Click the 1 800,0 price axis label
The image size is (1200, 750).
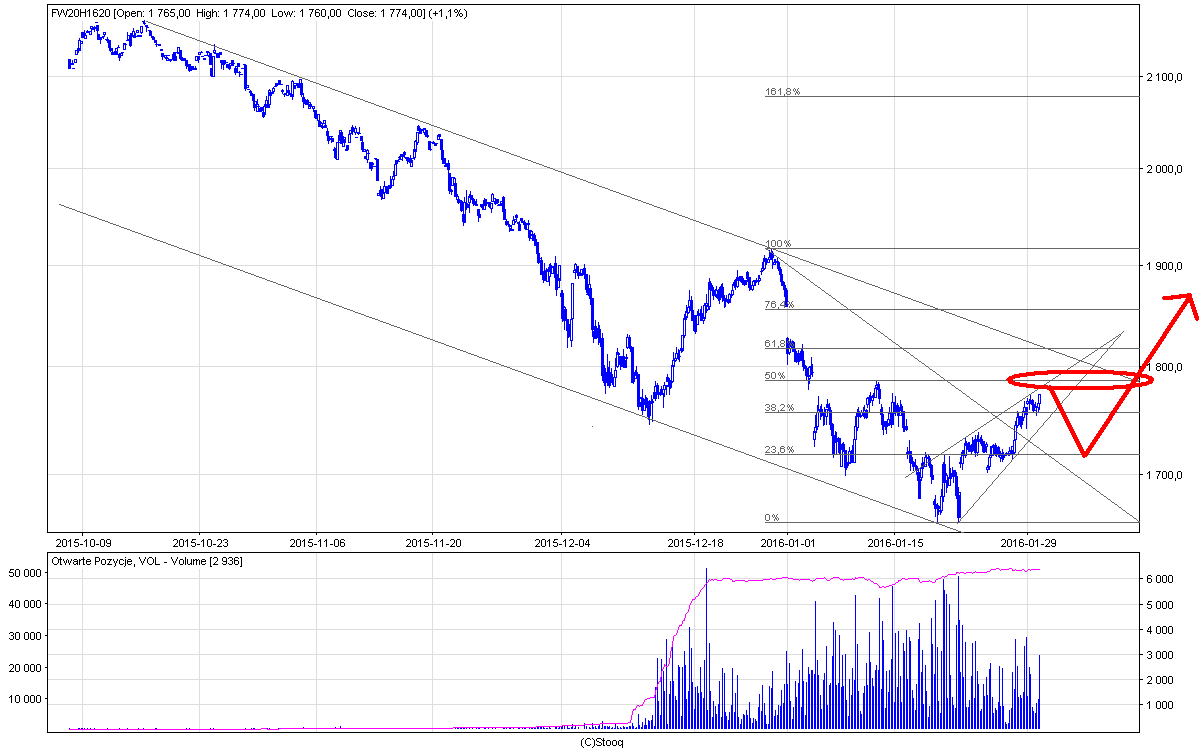[x=1166, y=367]
